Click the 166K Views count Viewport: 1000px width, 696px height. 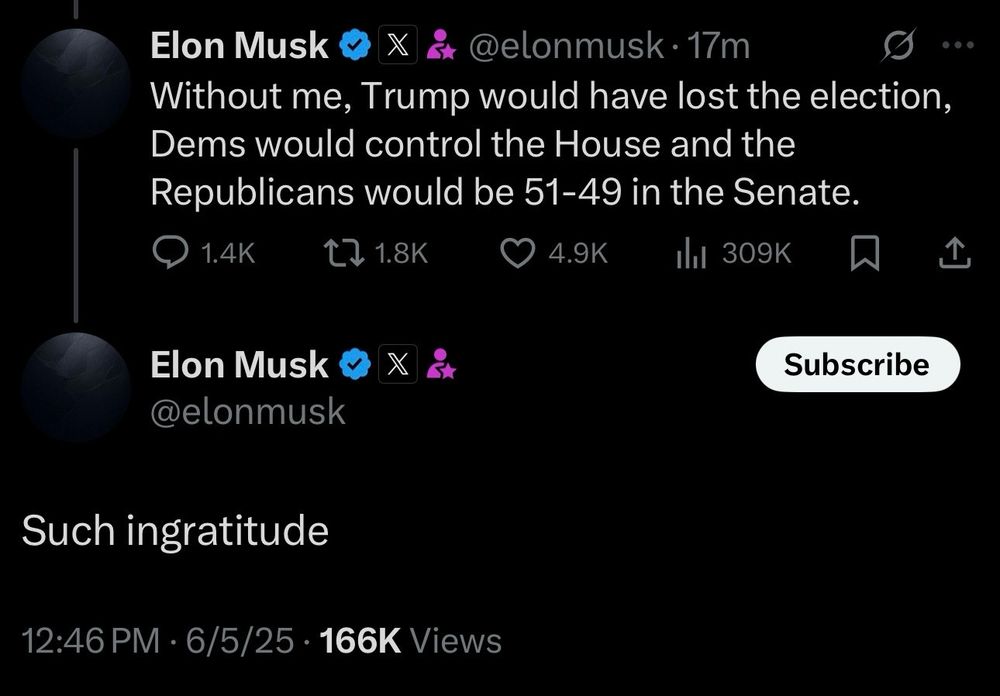click(x=410, y=639)
